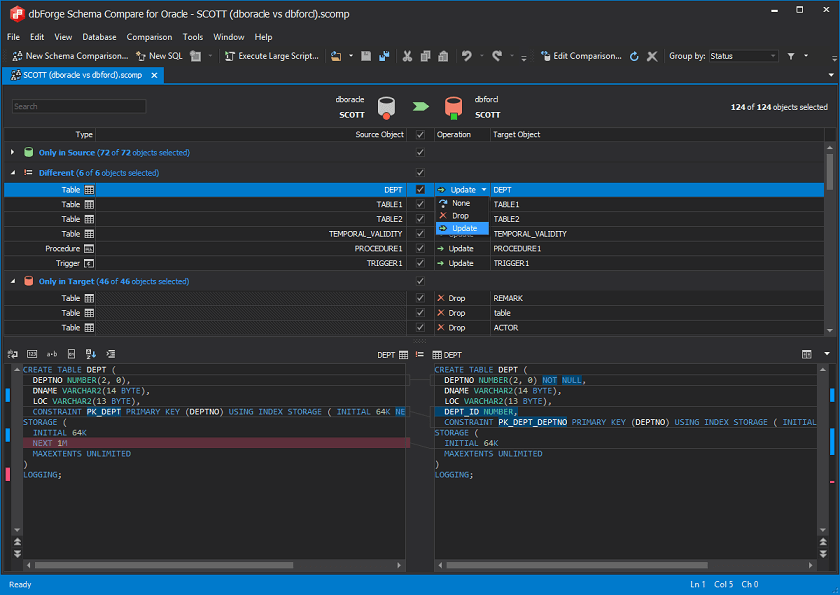Image resolution: width=840 pixels, height=595 pixels.
Task: Click the Copy icon in the toolbar
Action: [425, 56]
